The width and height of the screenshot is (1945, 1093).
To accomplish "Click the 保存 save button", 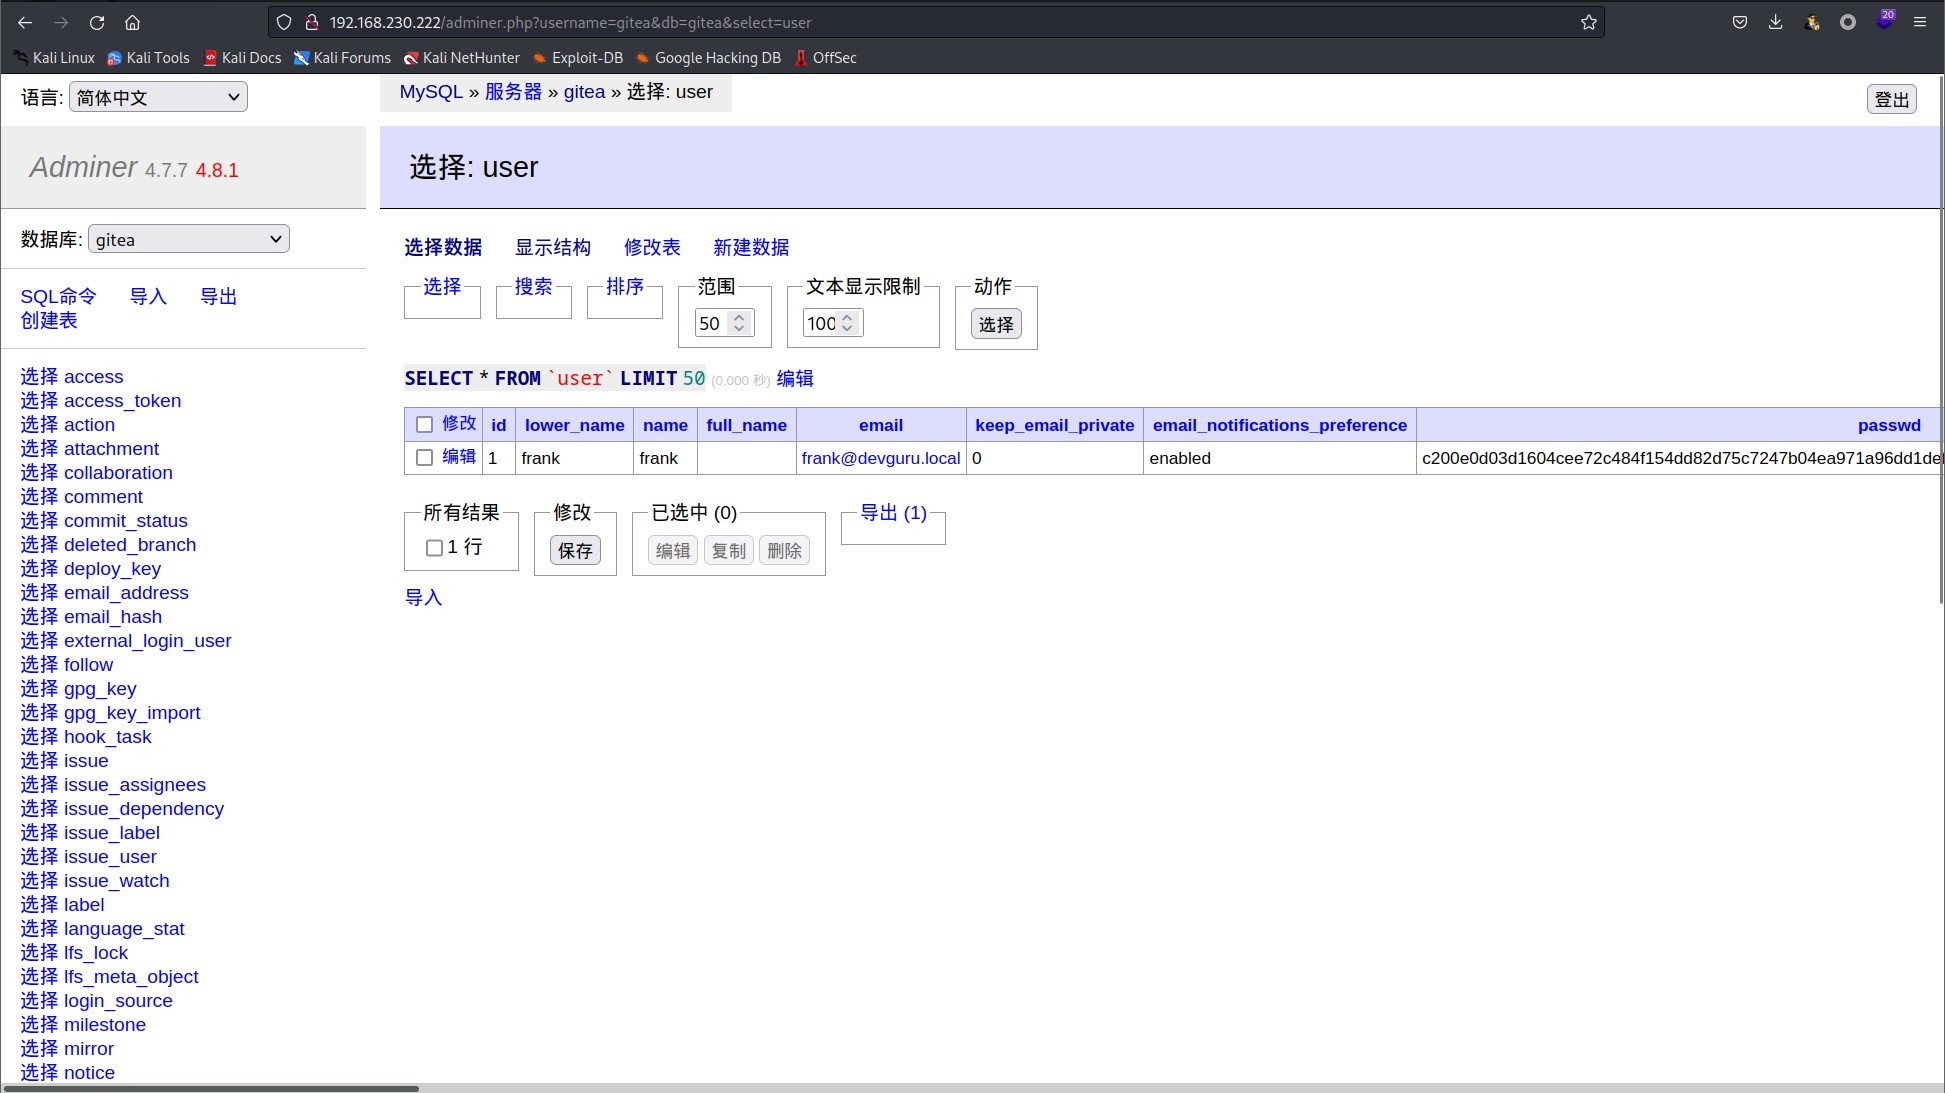I will (575, 550).
